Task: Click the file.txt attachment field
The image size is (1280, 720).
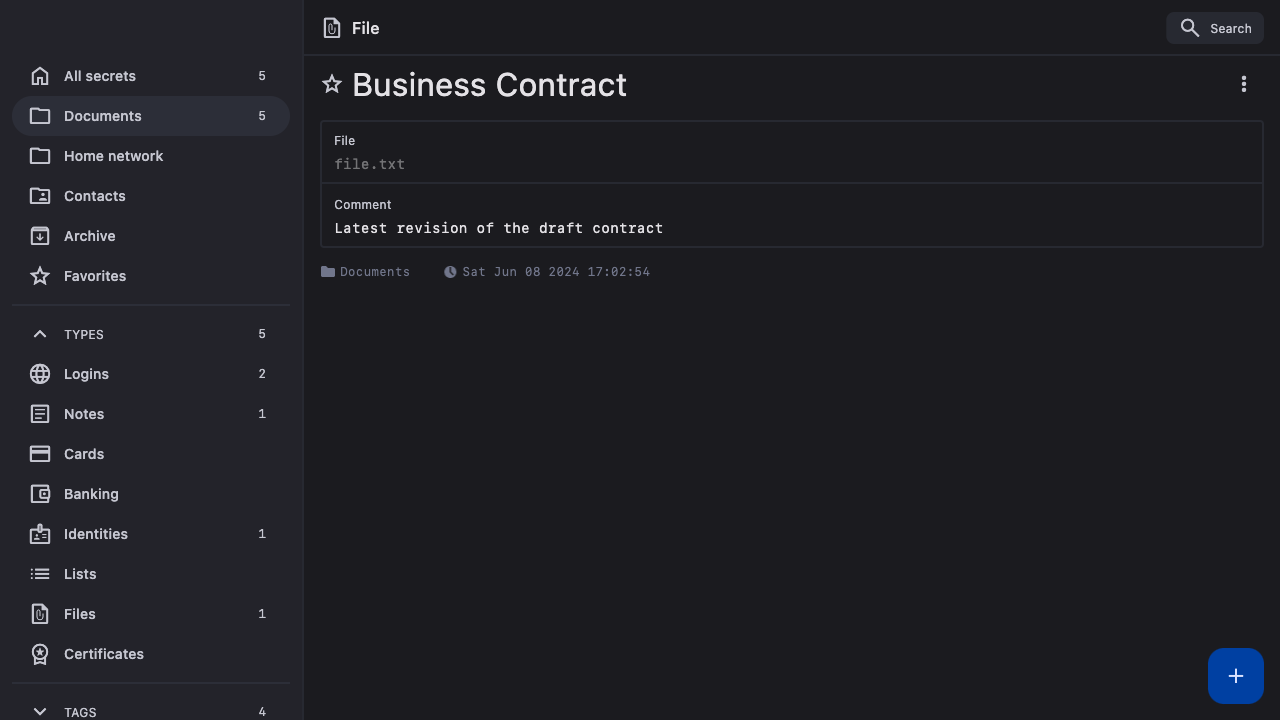Action: pyautogui.click(x=370, y=164)
